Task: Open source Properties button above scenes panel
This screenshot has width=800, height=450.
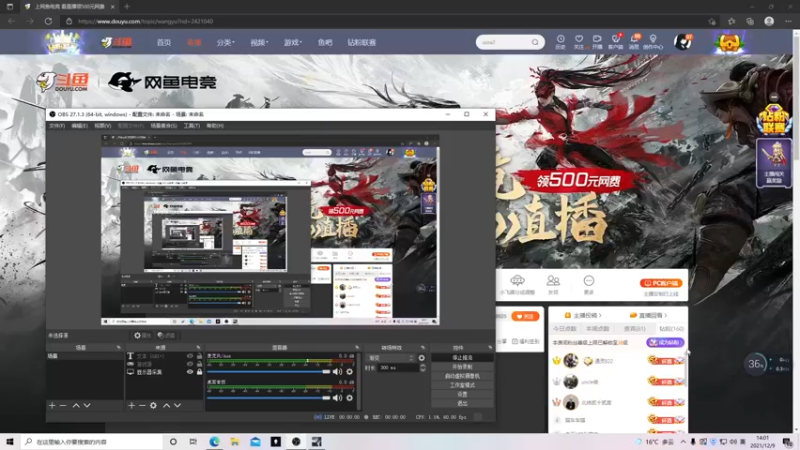Action: [x=142, y=335]
